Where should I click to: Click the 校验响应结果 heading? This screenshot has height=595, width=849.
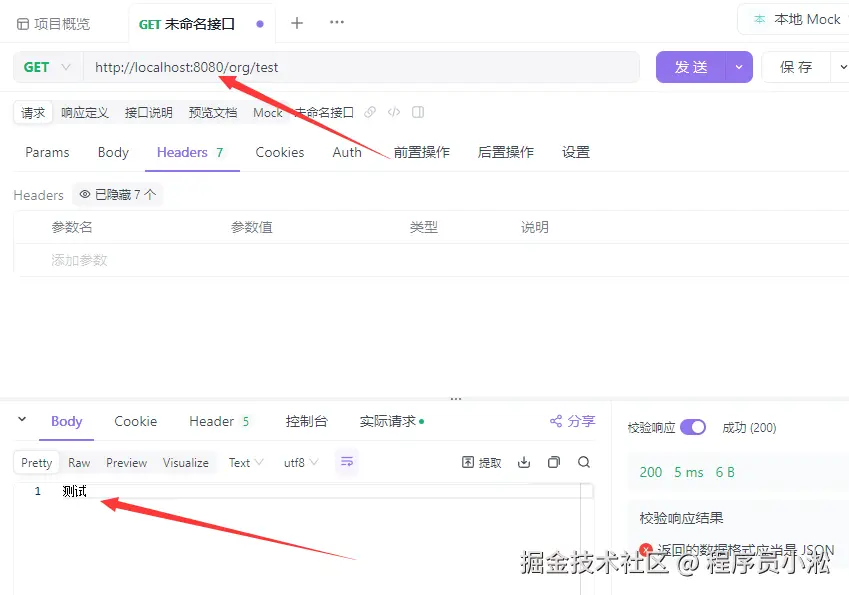click(681, 518)
